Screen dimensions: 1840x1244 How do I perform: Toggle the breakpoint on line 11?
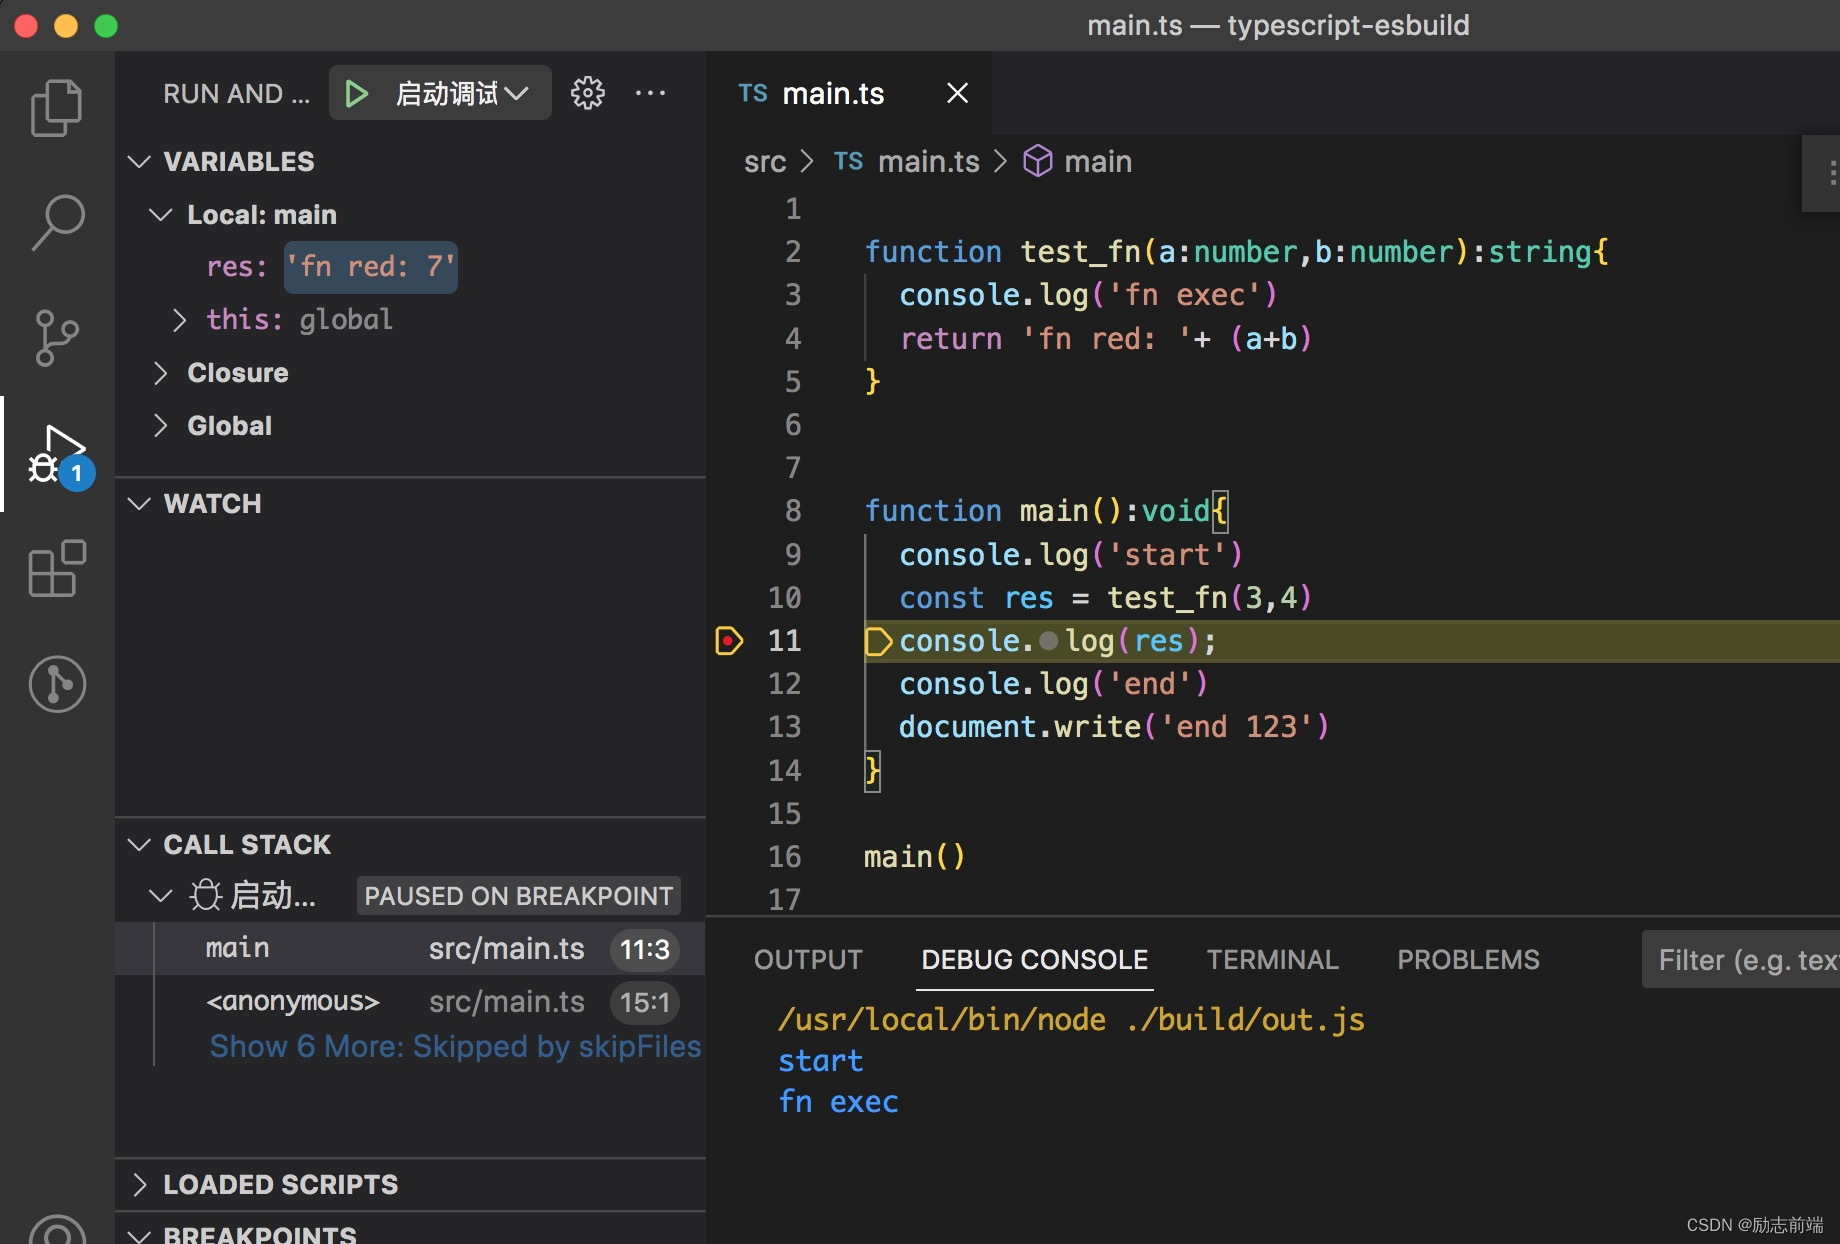coord(729,640)
